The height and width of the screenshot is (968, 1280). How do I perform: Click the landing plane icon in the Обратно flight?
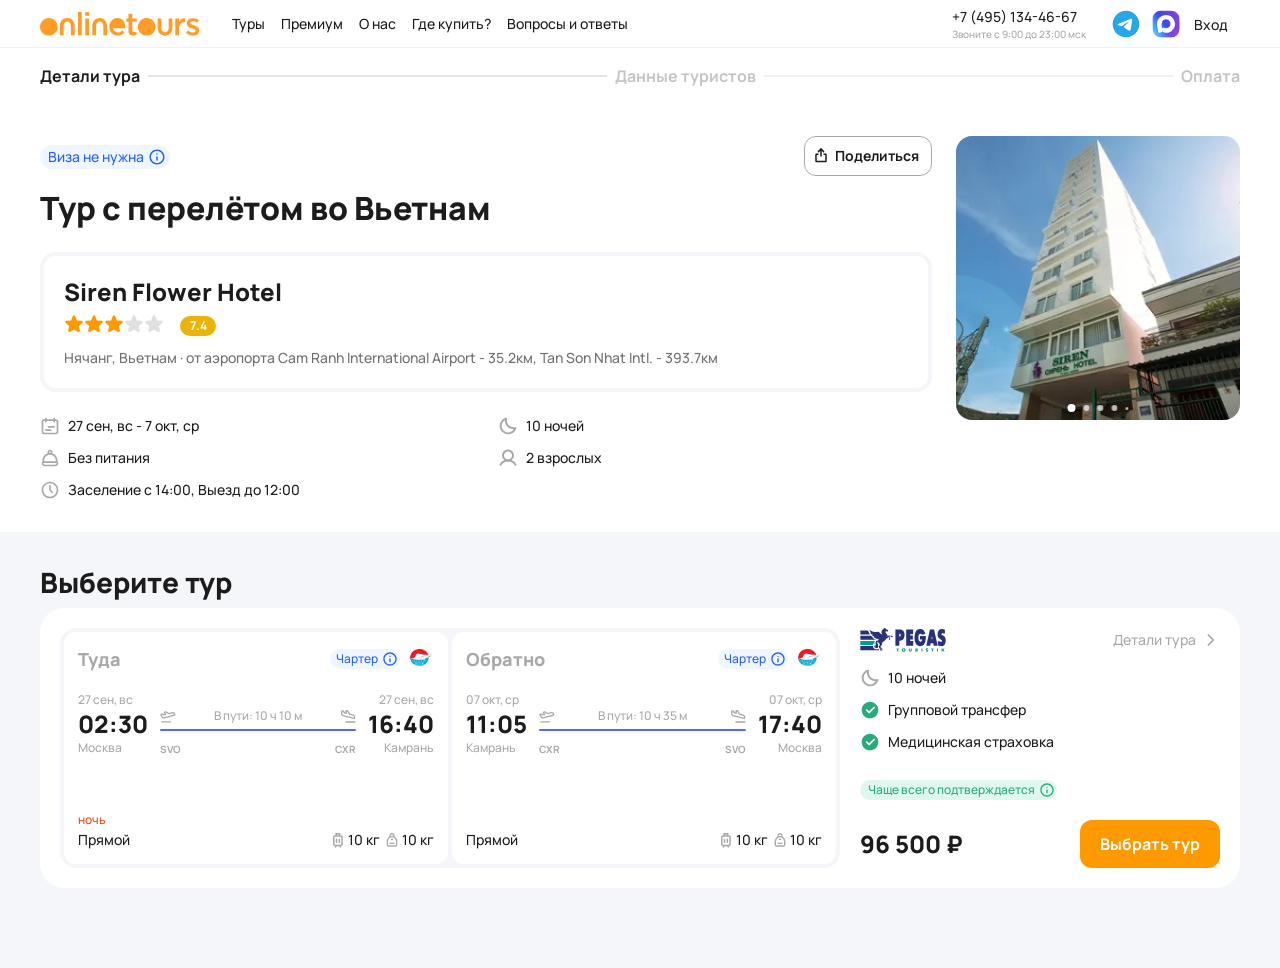[x=738, y=716]
